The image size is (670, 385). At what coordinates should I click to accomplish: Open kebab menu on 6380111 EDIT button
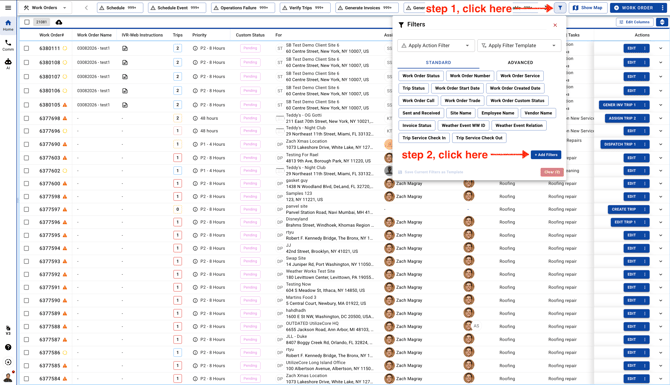[645, 48]
